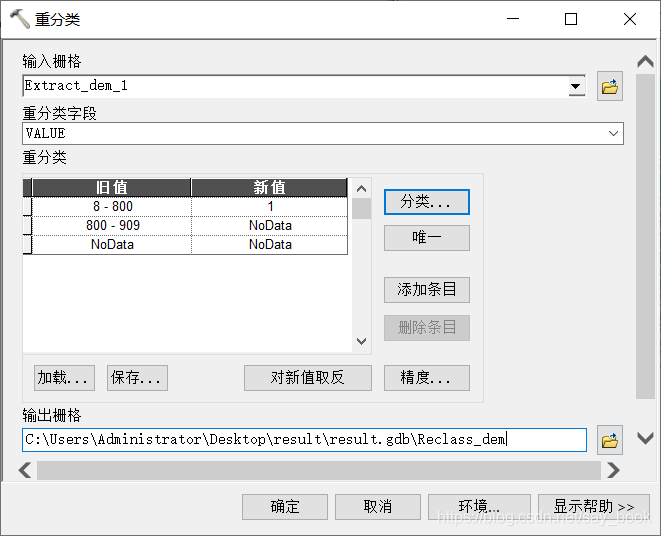
Task: Click 添加条目 add entry button
Action: pos(427,290)
